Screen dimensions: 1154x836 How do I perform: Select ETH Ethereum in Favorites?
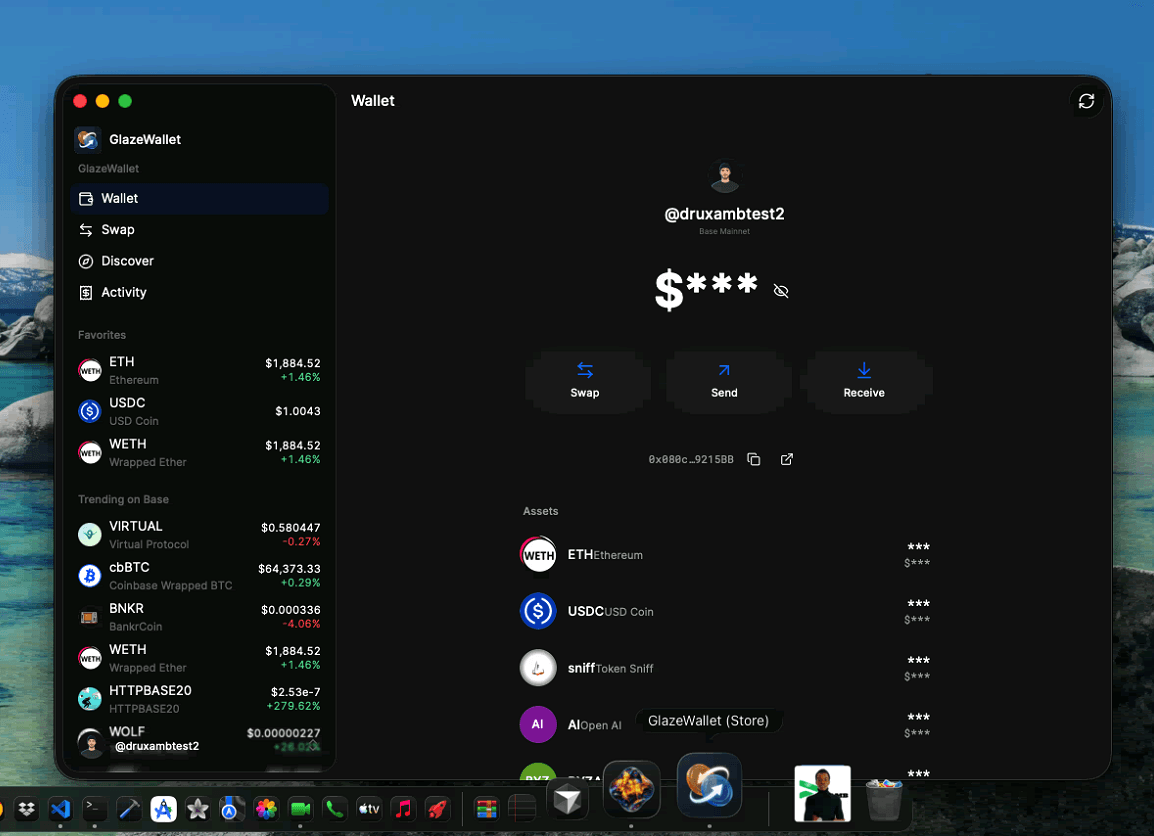pyautogui.click(x=199, y=370)
